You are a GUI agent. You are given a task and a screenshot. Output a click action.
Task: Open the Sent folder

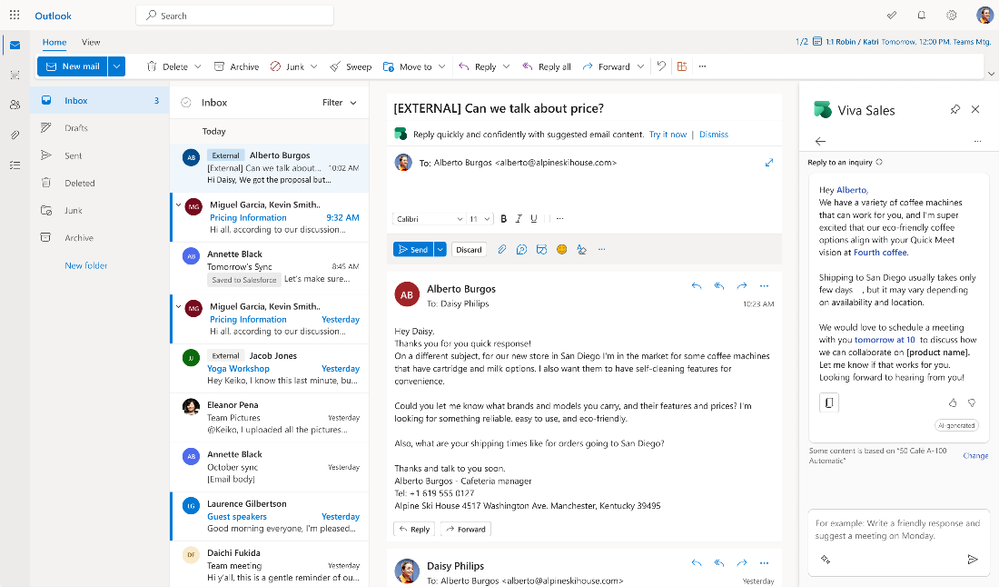(x=100, y=156)
